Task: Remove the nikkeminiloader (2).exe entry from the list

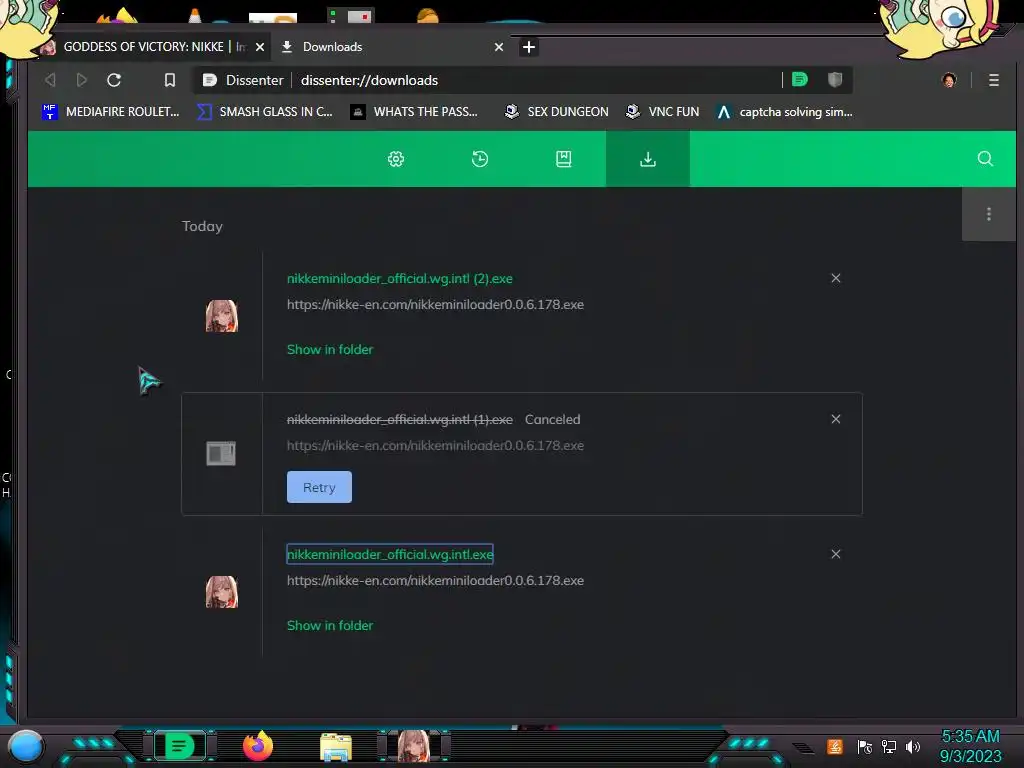Action: 835,278
